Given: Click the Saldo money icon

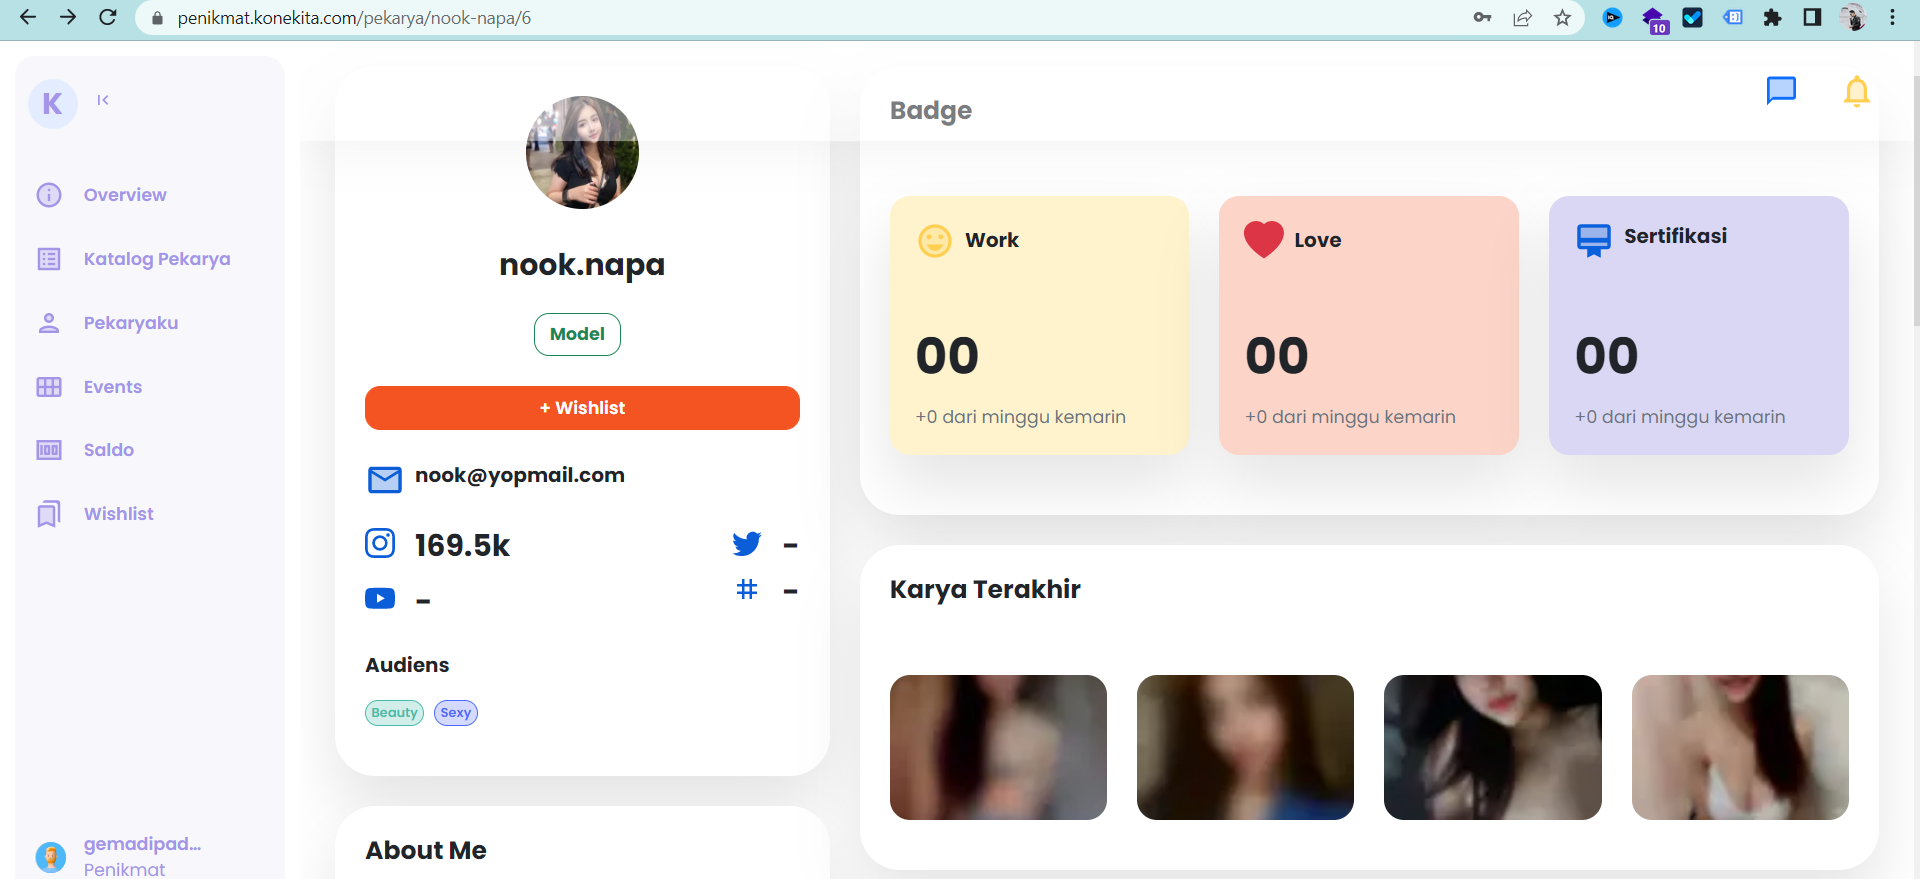Looking at the screenshot, I should pyautogui.click(x=49, y=450).
